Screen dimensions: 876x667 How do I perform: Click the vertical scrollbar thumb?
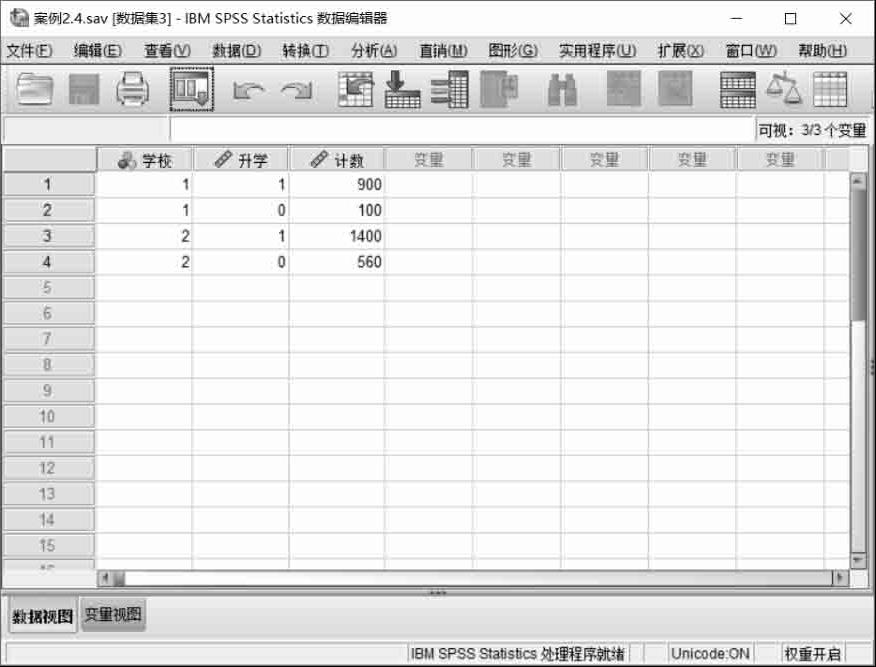(x=859, y=254)
